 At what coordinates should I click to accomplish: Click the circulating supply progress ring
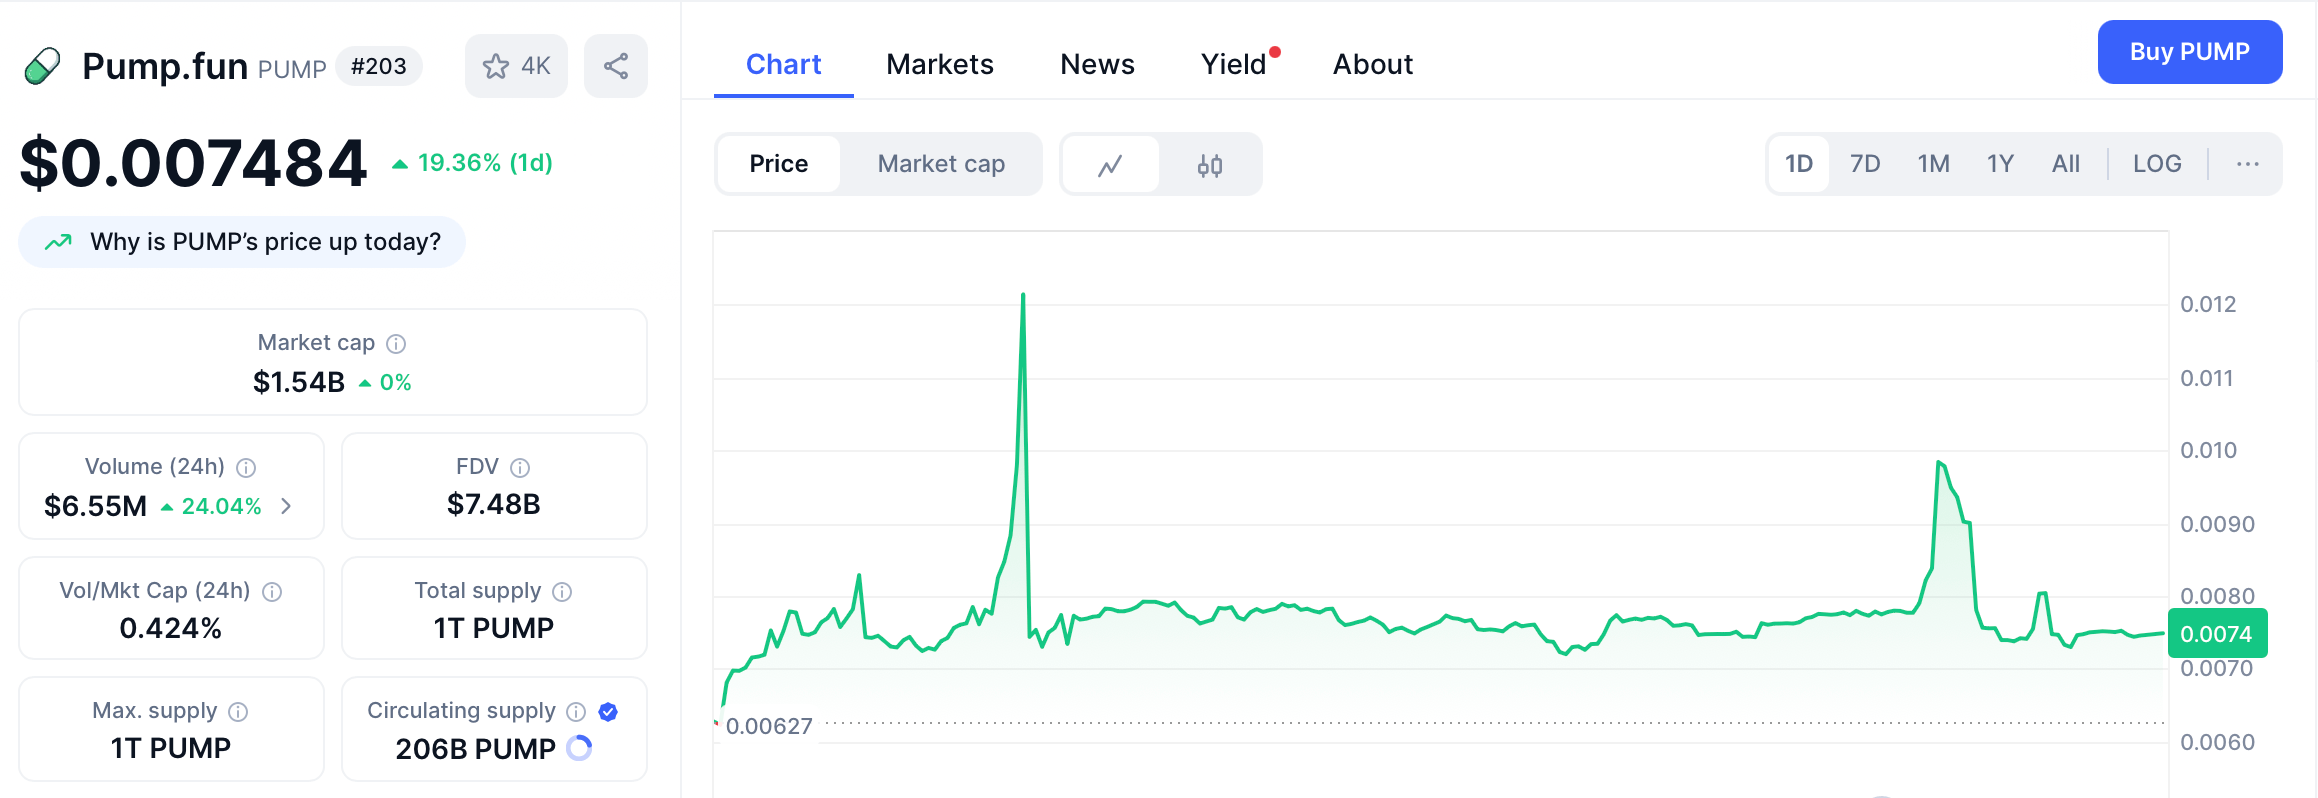579,748
